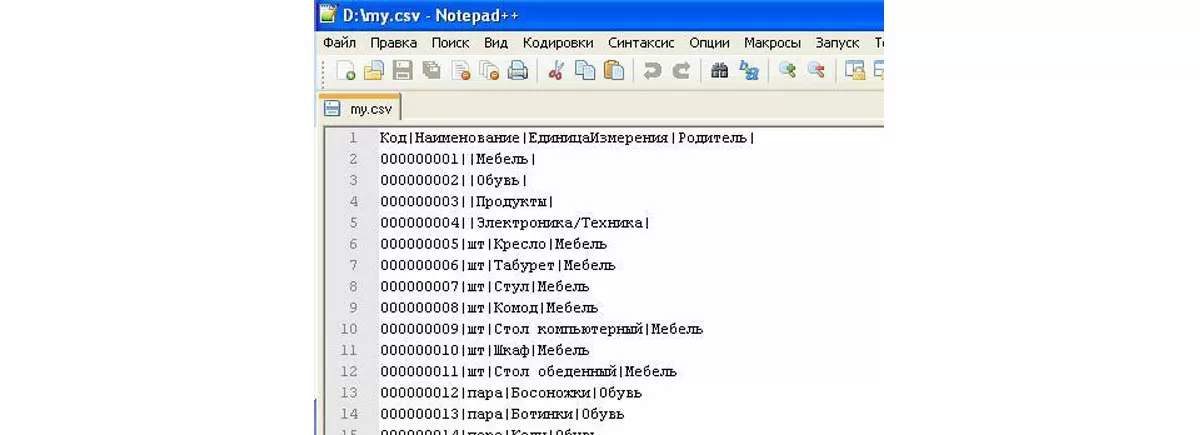Open the Replace dialog icon
The width and height of the screenshot is (1200, 435).
click(x=748, y=71)
